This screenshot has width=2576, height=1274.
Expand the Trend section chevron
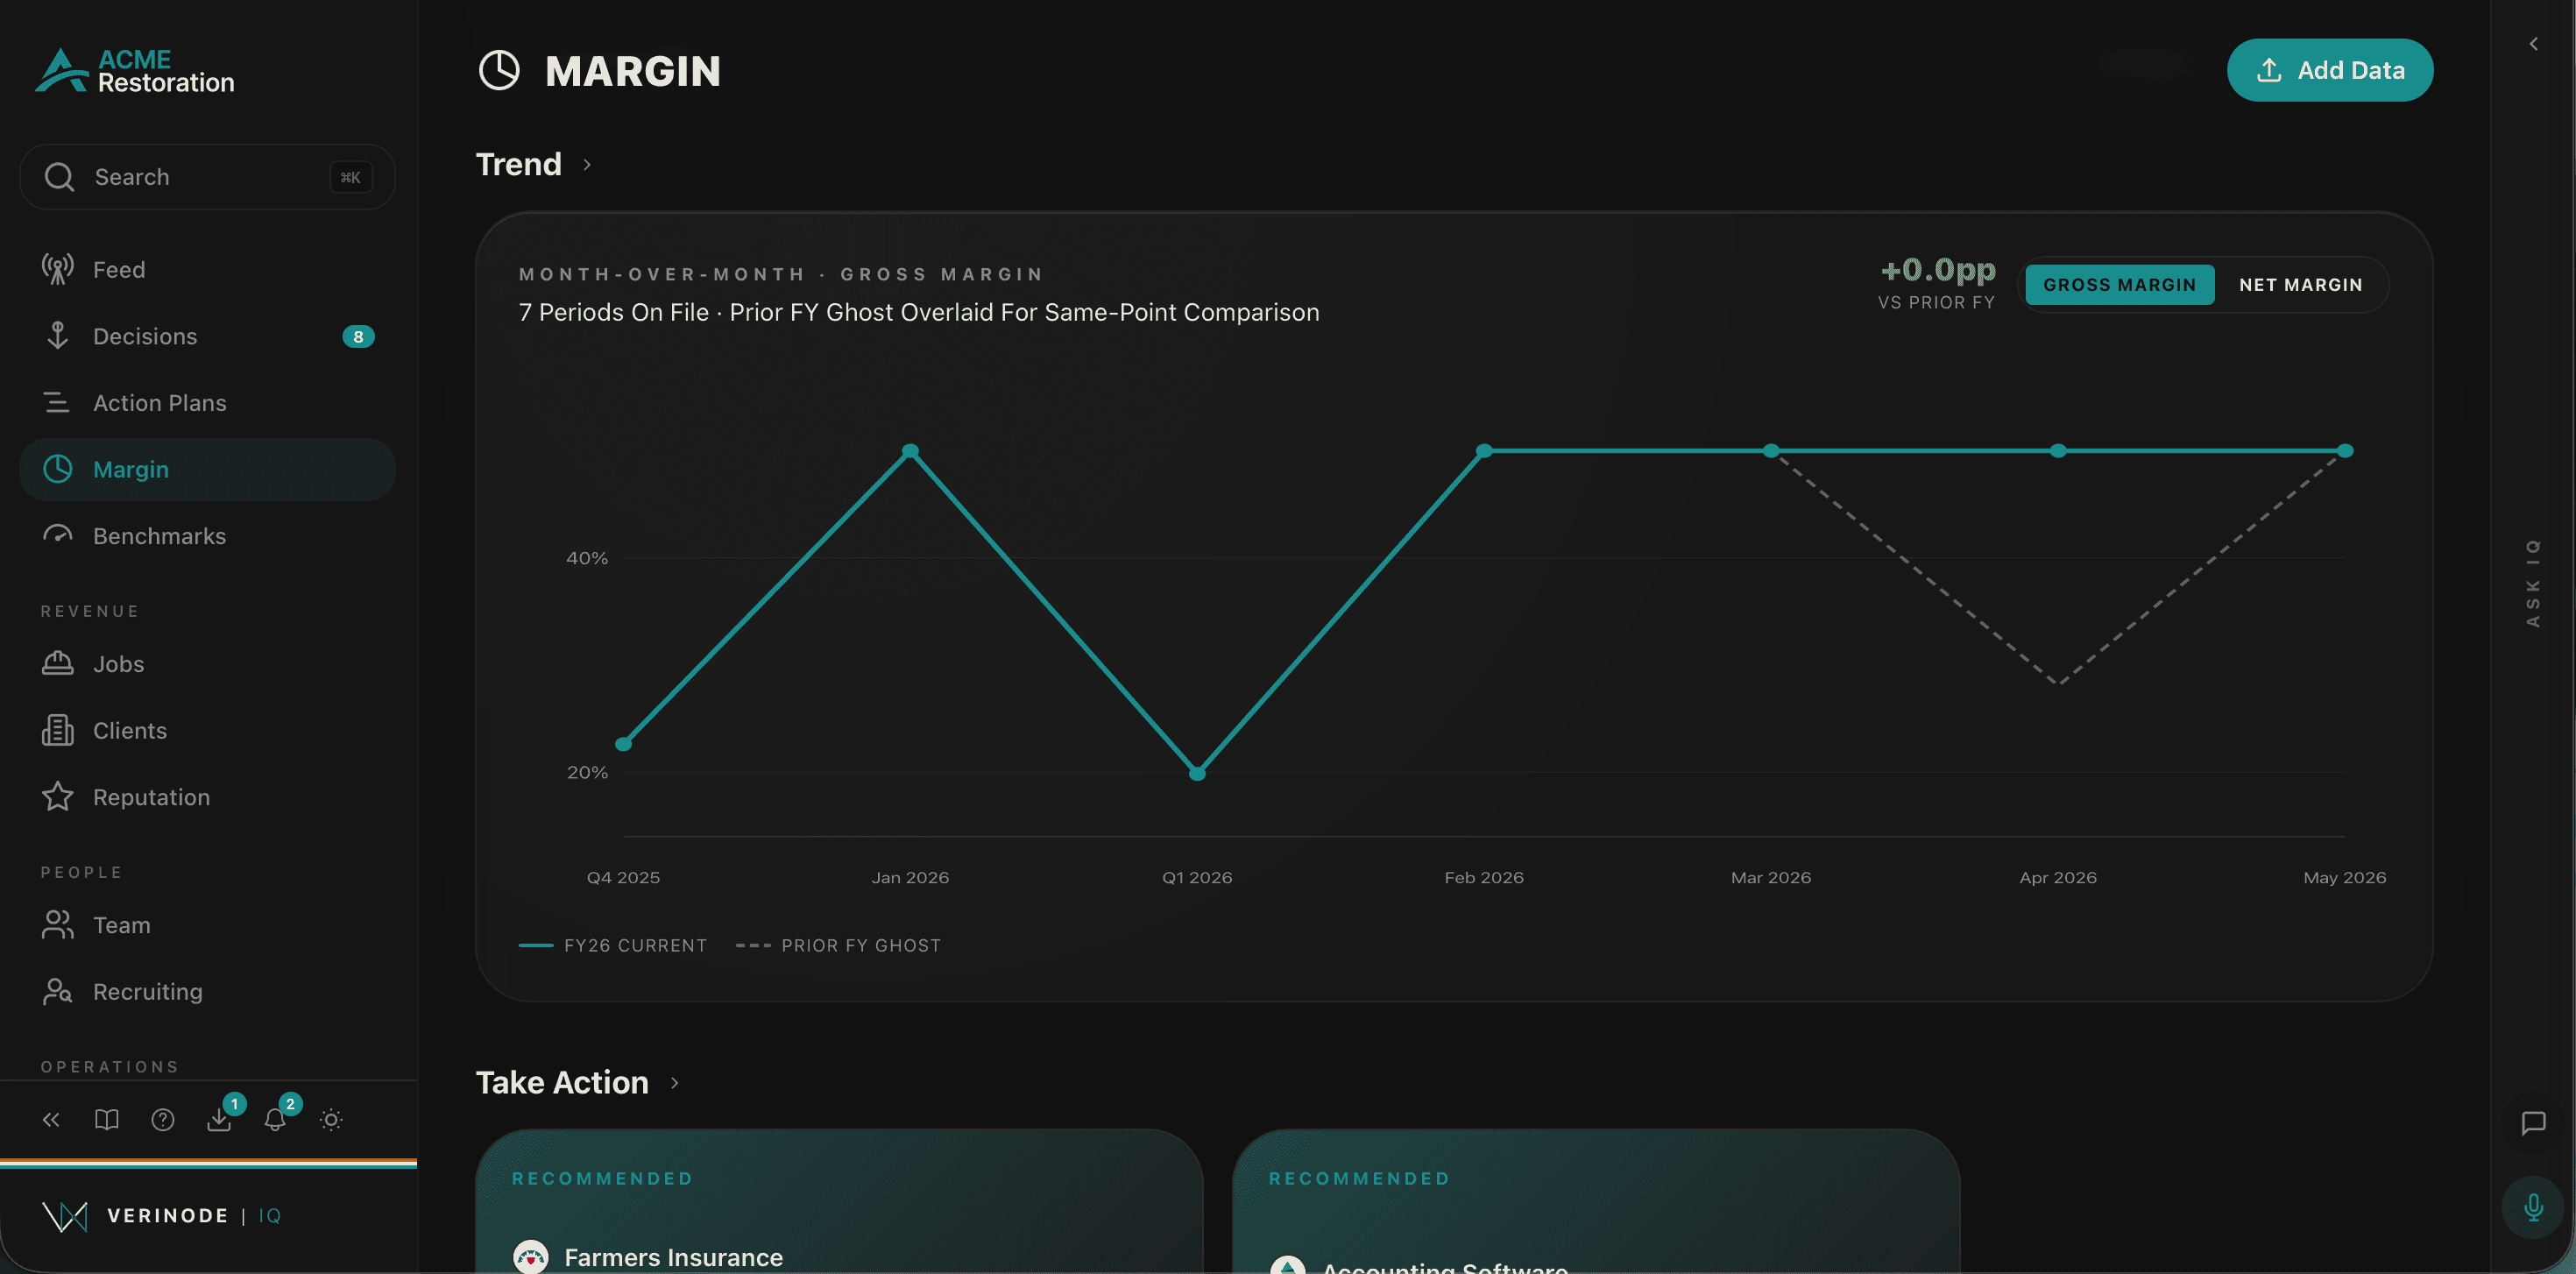point(587,164)
